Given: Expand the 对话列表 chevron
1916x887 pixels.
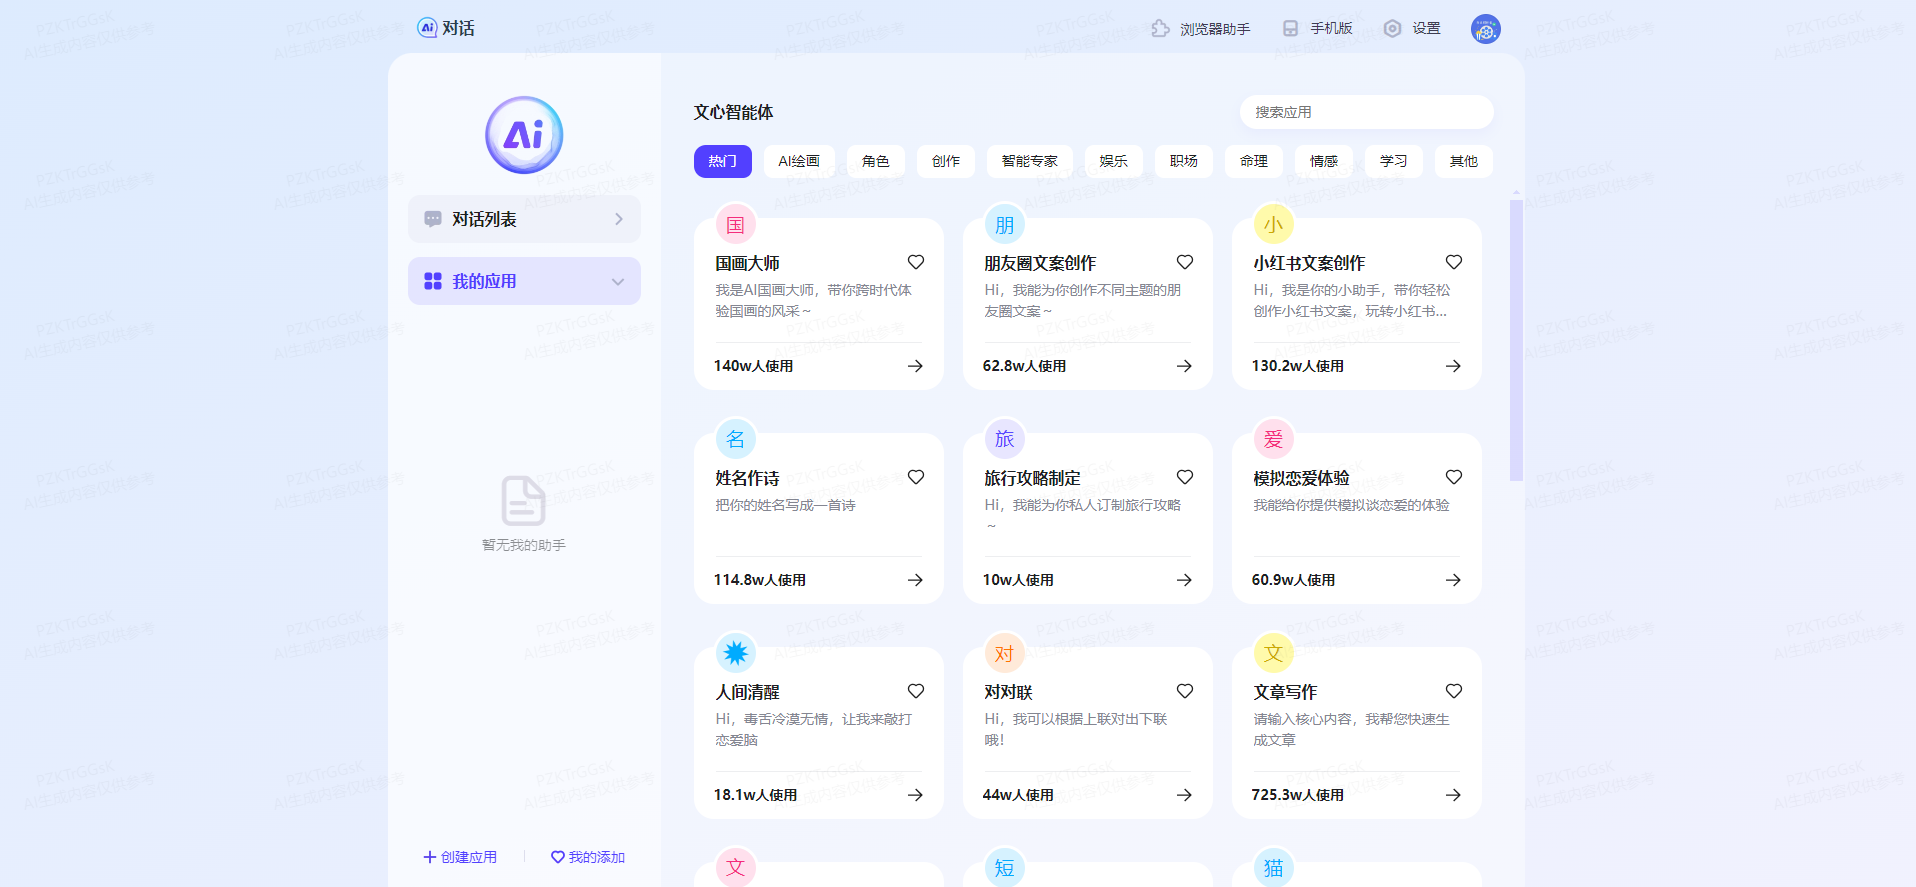Looking at the screenshot, I should coord(619,219).
